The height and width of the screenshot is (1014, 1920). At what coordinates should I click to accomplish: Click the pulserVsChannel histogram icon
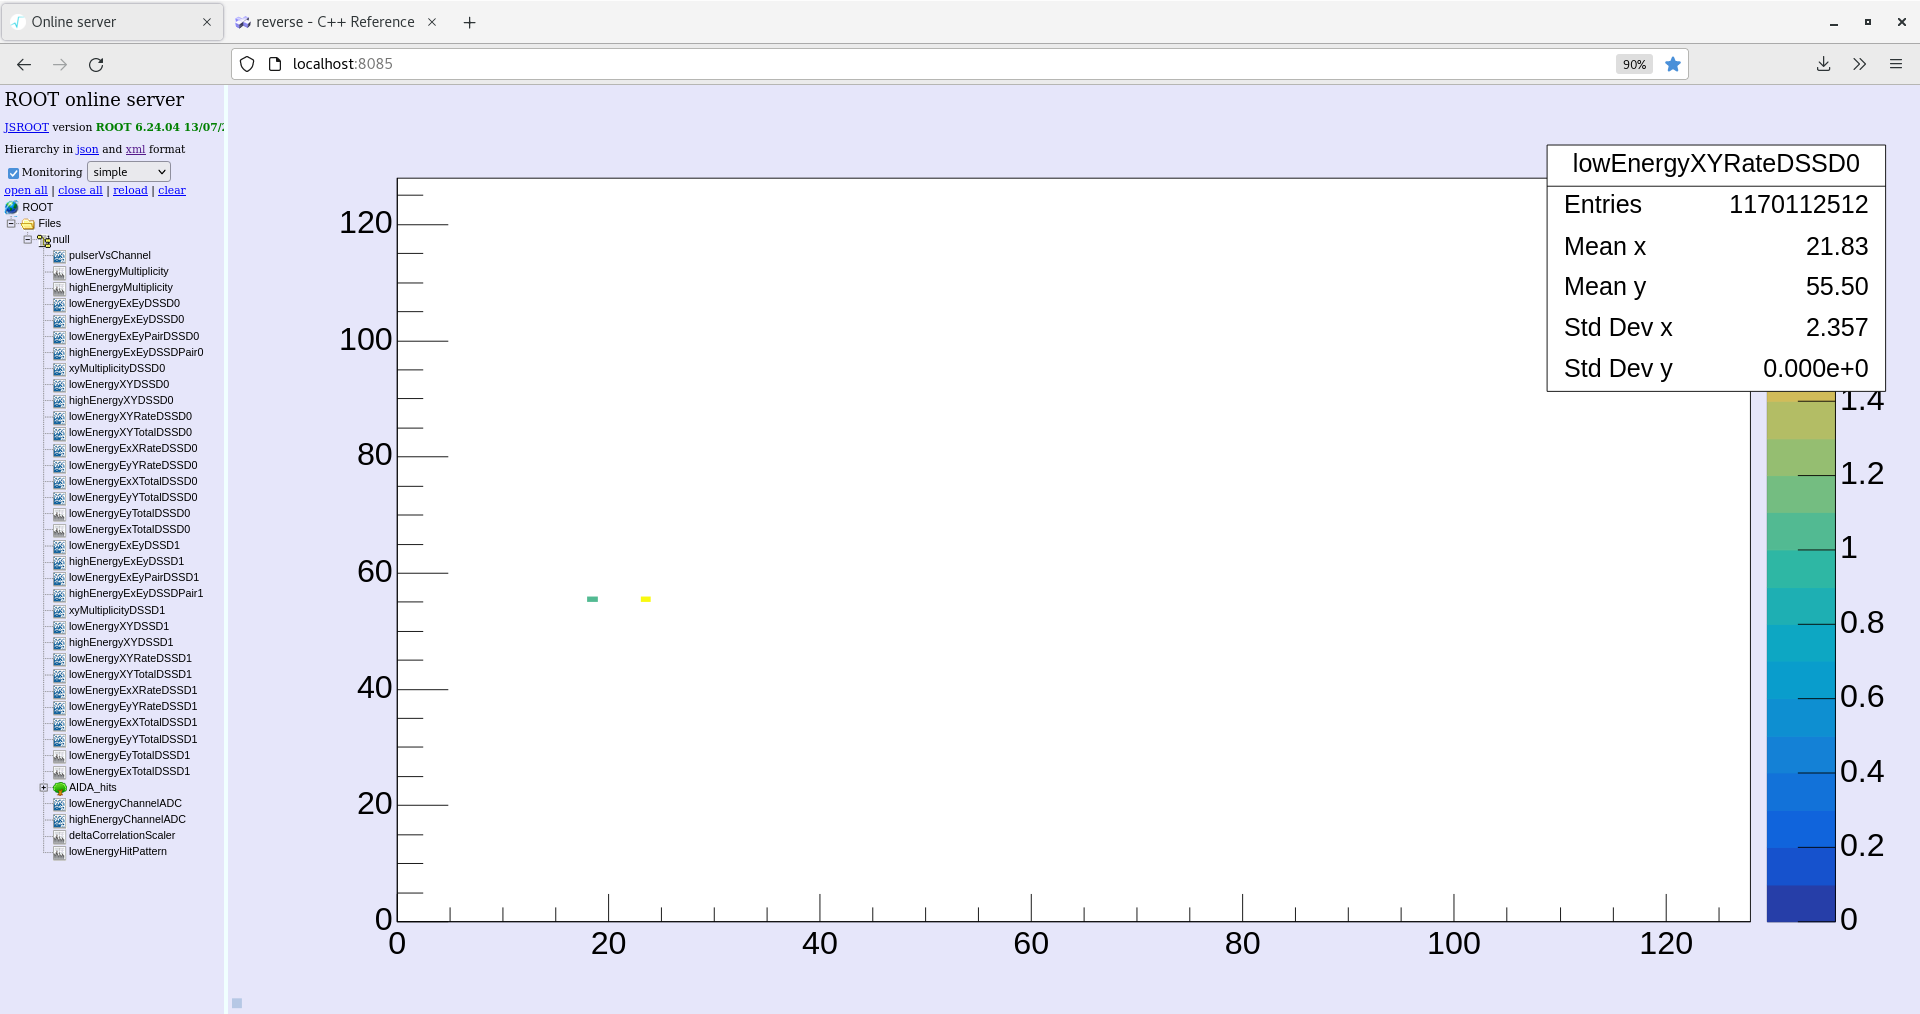pyautogui.click(x=59, y=256)
